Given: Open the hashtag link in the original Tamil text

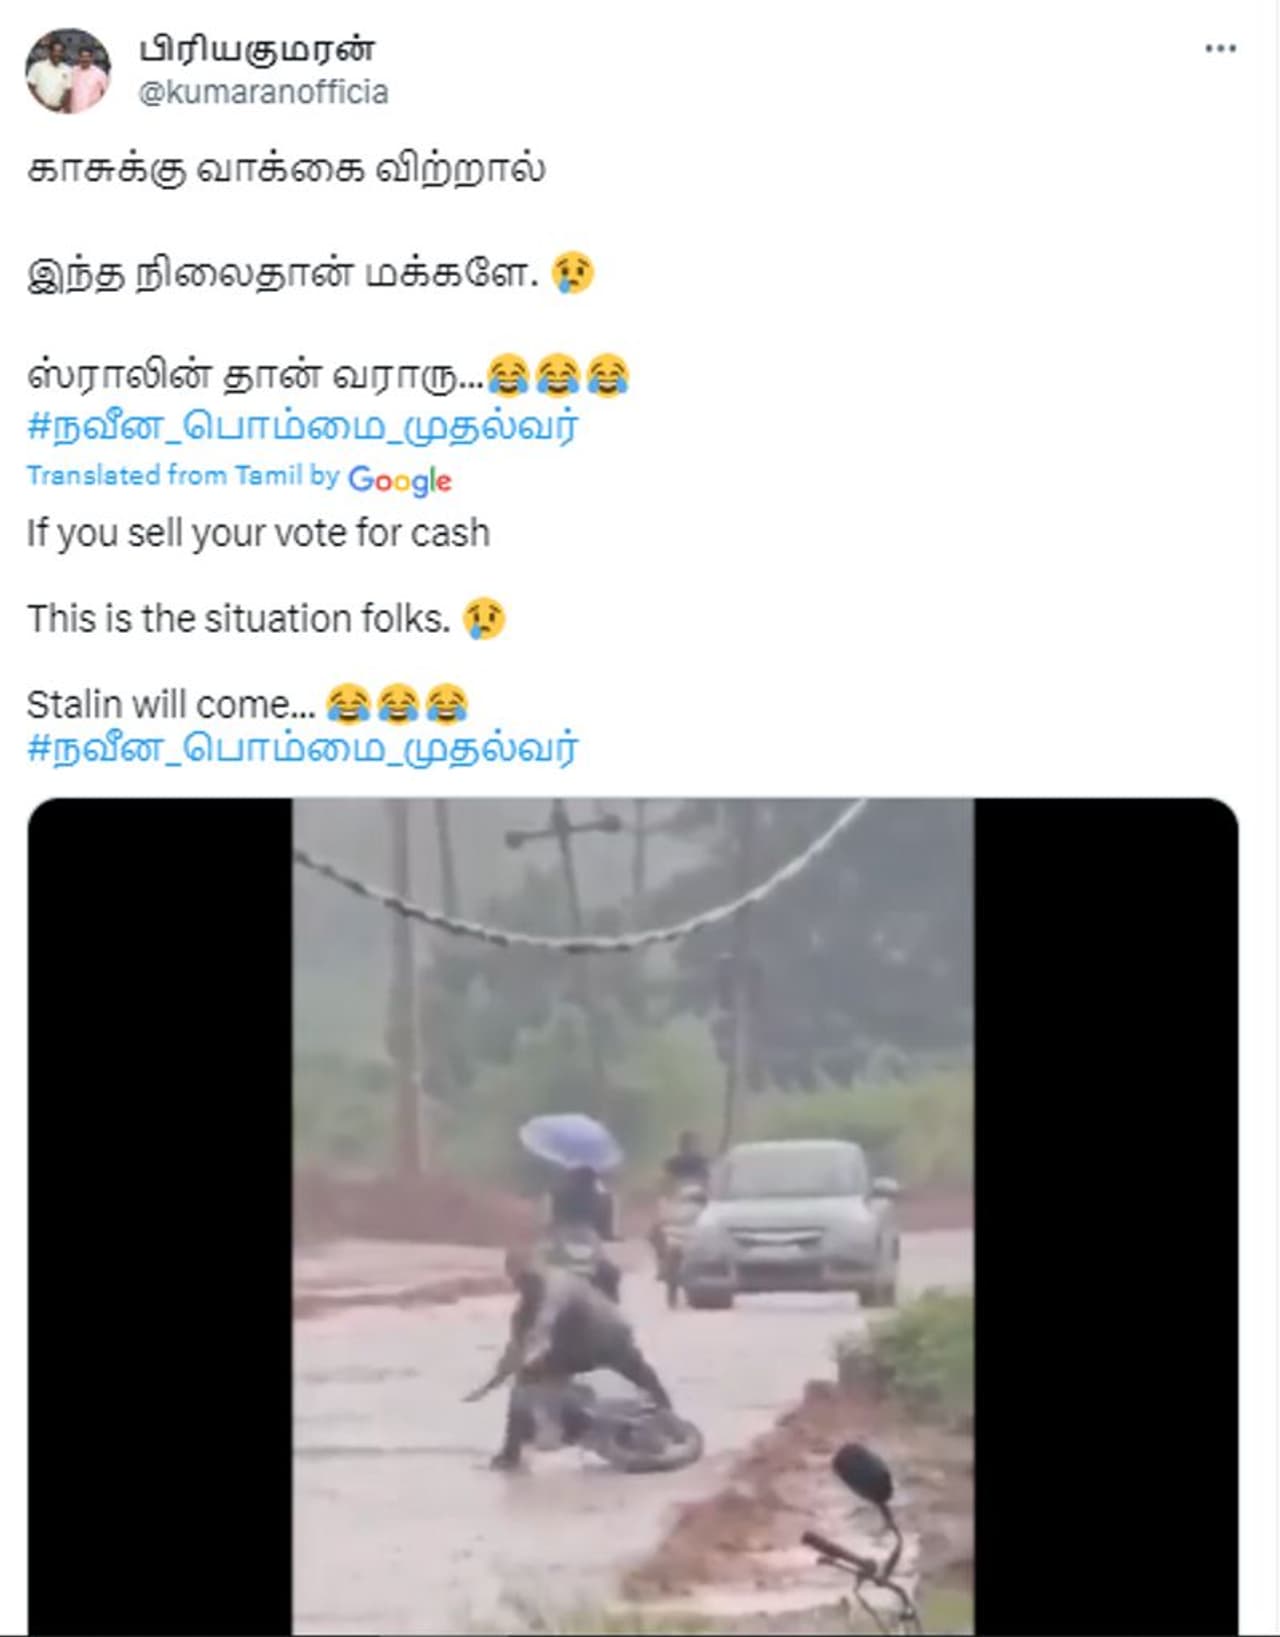Looking at the screenshot, I should (x=303, y=427).
